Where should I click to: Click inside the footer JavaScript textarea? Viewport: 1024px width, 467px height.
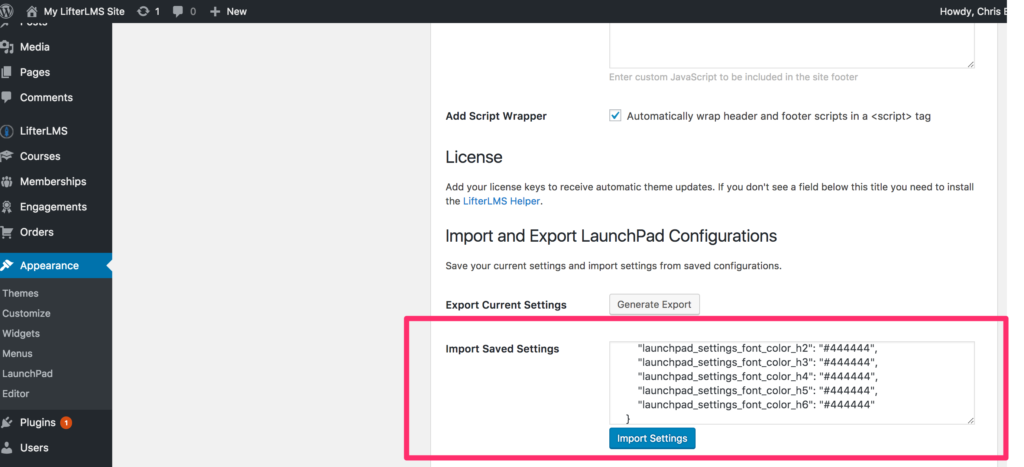(792, 45)
